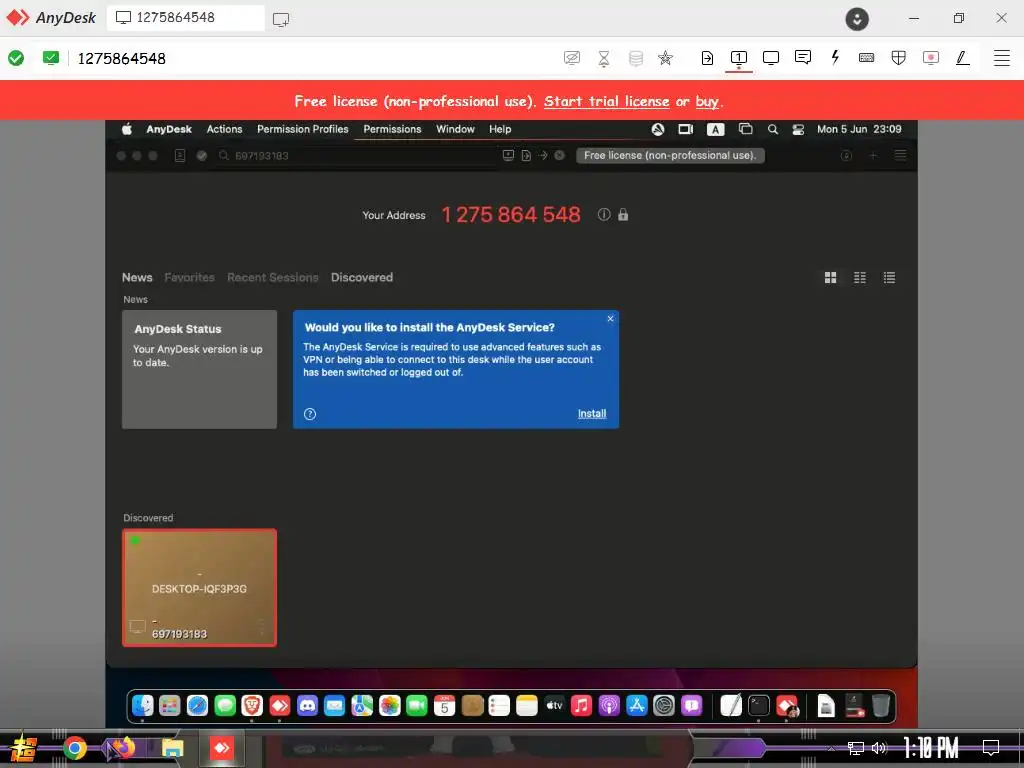This screenshot has height=768, width=1024.
Task: Click the shield Permissions icon in toolbar
Action: click(x=899, y=57)
